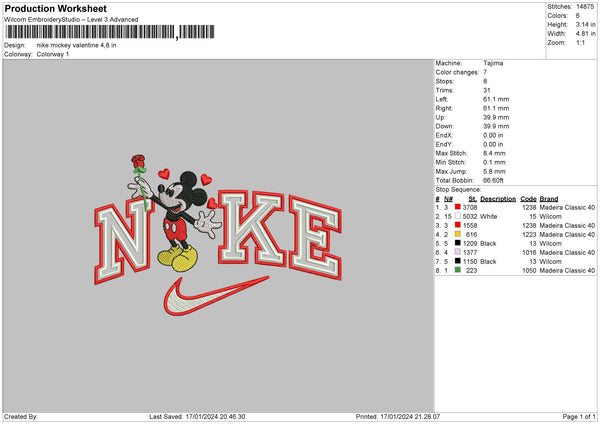Click the EndX value 0.00 in

(x=493, y=135)
